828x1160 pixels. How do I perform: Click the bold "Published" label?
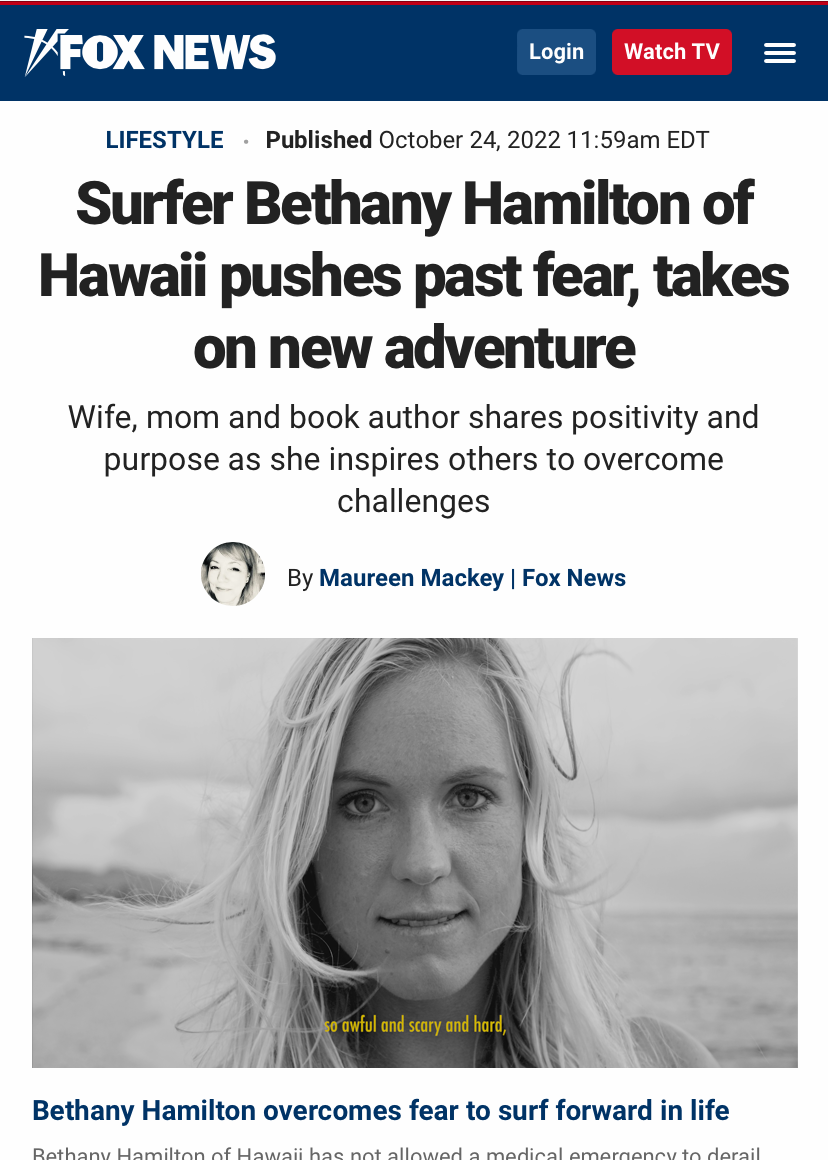tap(318, 140)
